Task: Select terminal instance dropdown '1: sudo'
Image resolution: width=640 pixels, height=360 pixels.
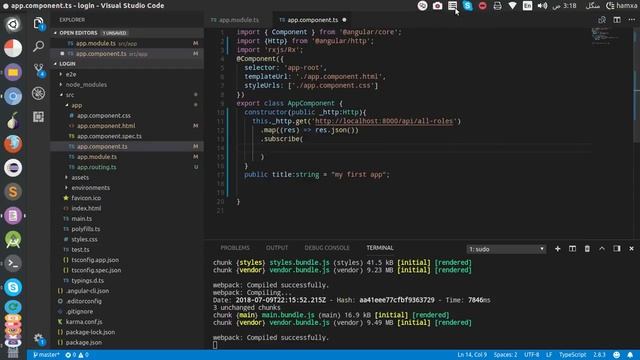Action: point(506,249)
